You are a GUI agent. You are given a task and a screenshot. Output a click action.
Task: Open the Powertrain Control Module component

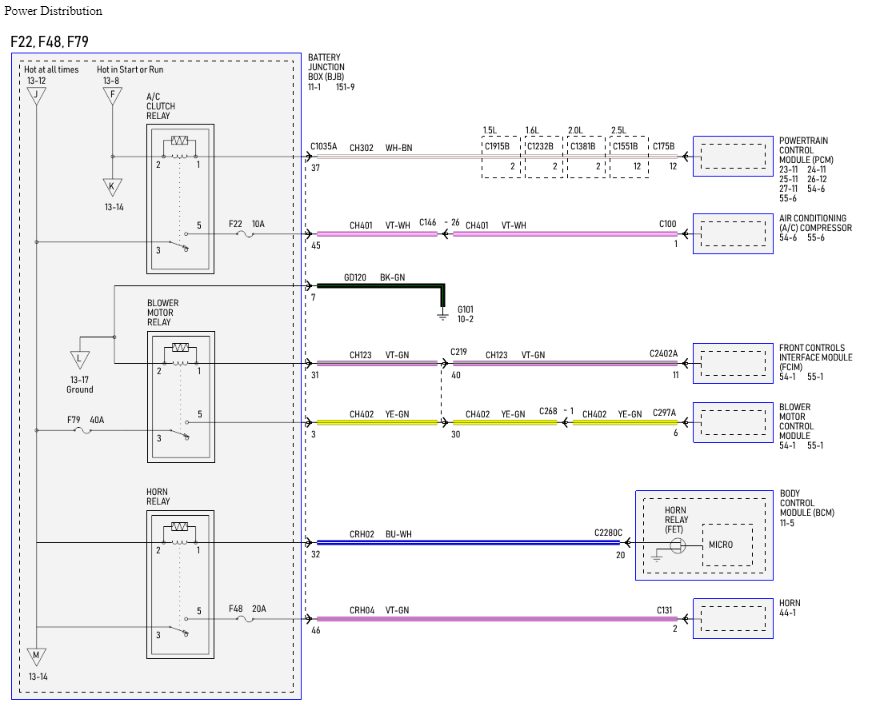733,156
